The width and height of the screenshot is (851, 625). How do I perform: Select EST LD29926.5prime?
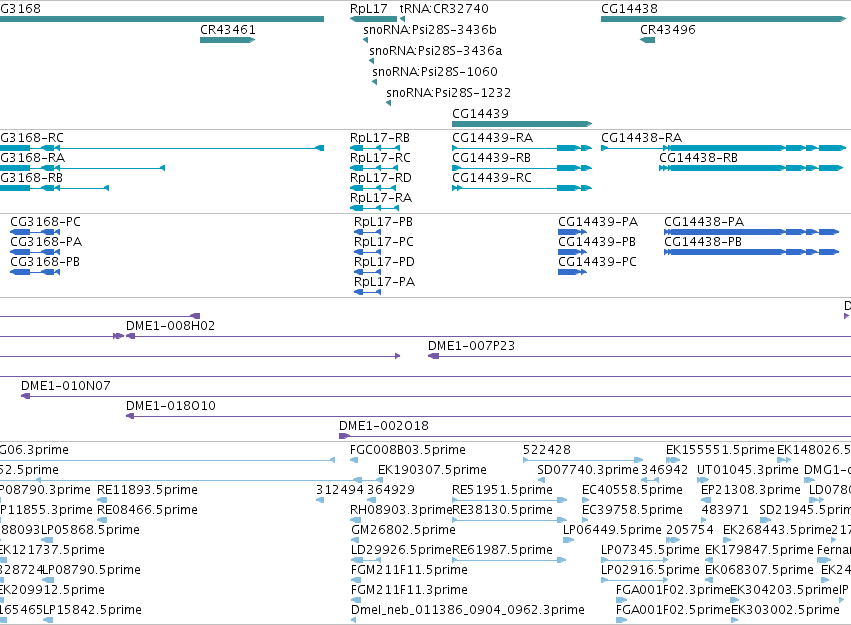click(402, 551)
